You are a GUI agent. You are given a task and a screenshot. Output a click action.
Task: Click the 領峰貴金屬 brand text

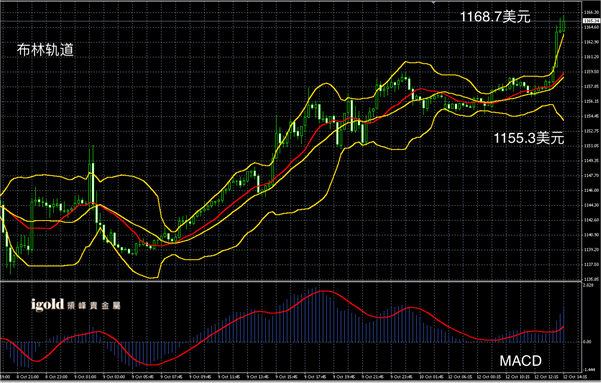pyautogui.click(x=94, y=306)
